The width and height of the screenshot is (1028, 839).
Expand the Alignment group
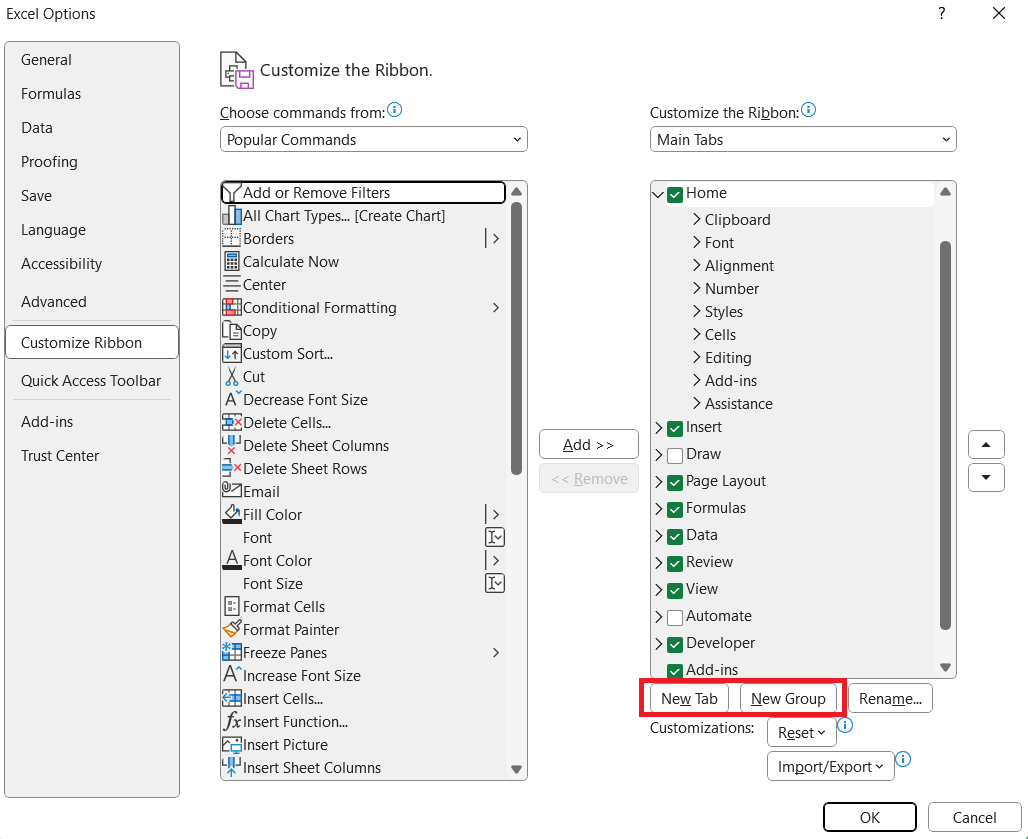697,265
